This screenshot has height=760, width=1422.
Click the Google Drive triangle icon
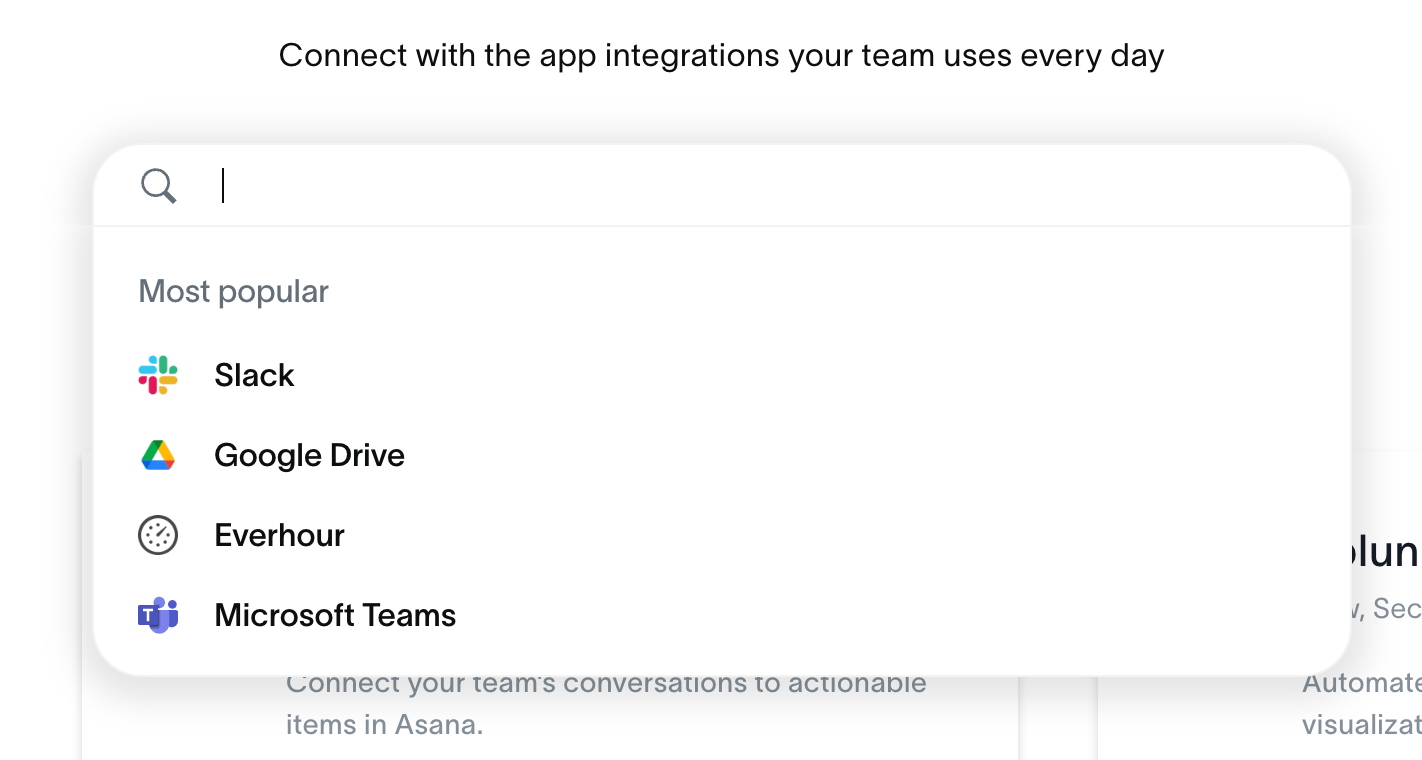point(158,455)
